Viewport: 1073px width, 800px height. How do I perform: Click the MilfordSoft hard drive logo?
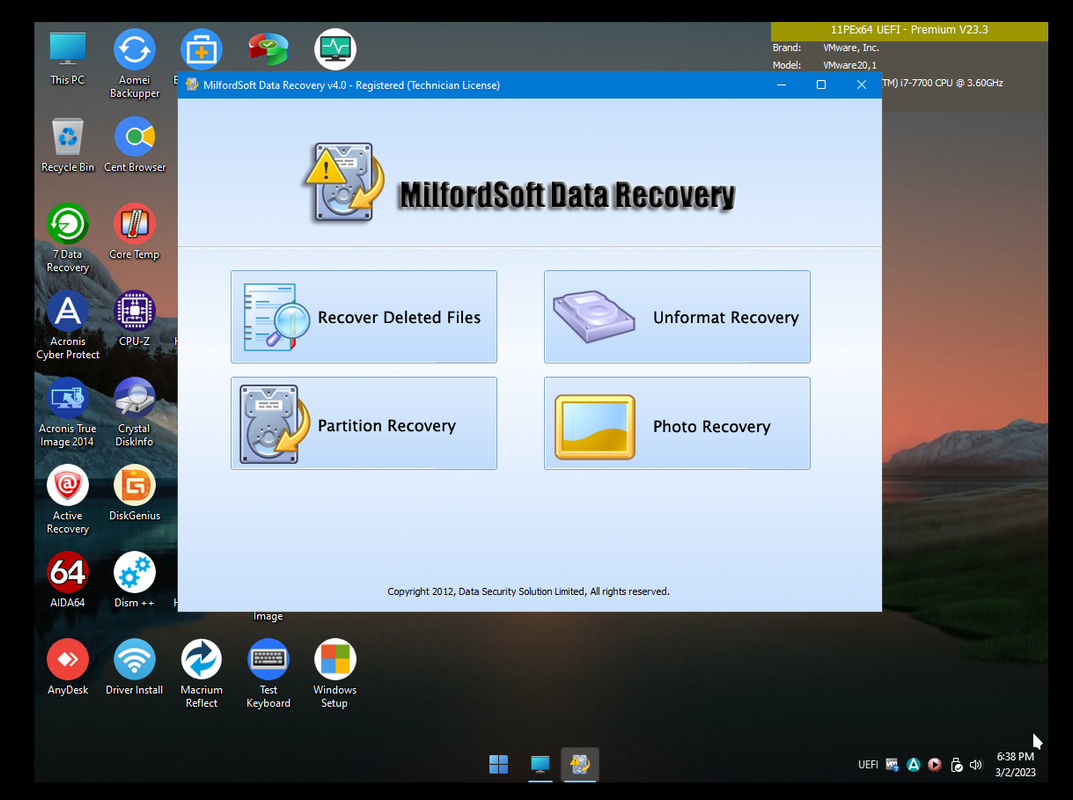344,182
